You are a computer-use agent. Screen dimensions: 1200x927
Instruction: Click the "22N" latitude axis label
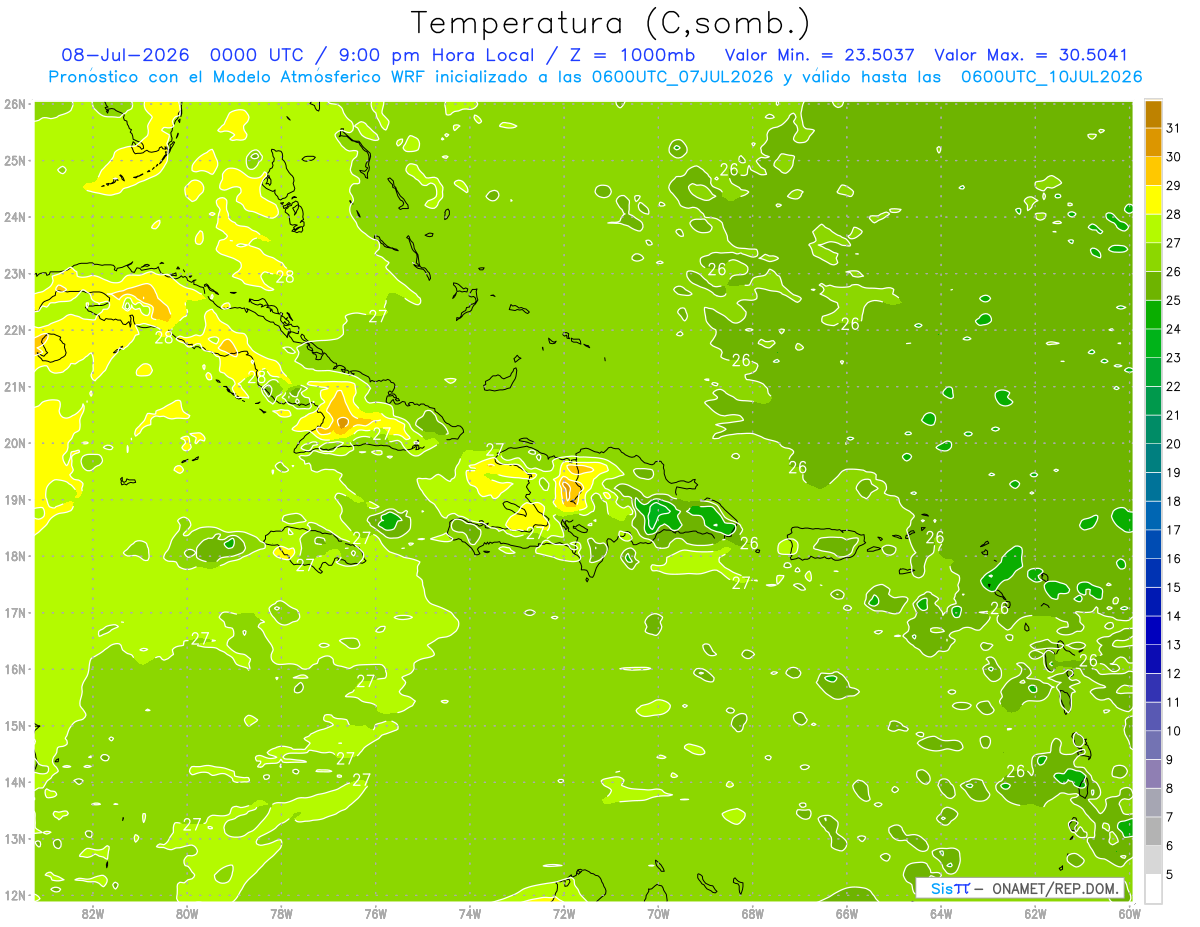[14, 330]
